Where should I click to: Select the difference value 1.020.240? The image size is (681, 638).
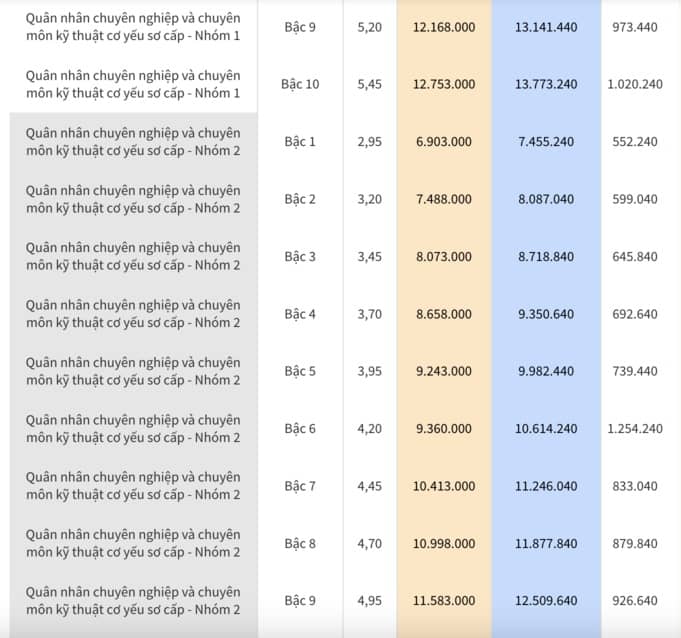tap(635, 84)
